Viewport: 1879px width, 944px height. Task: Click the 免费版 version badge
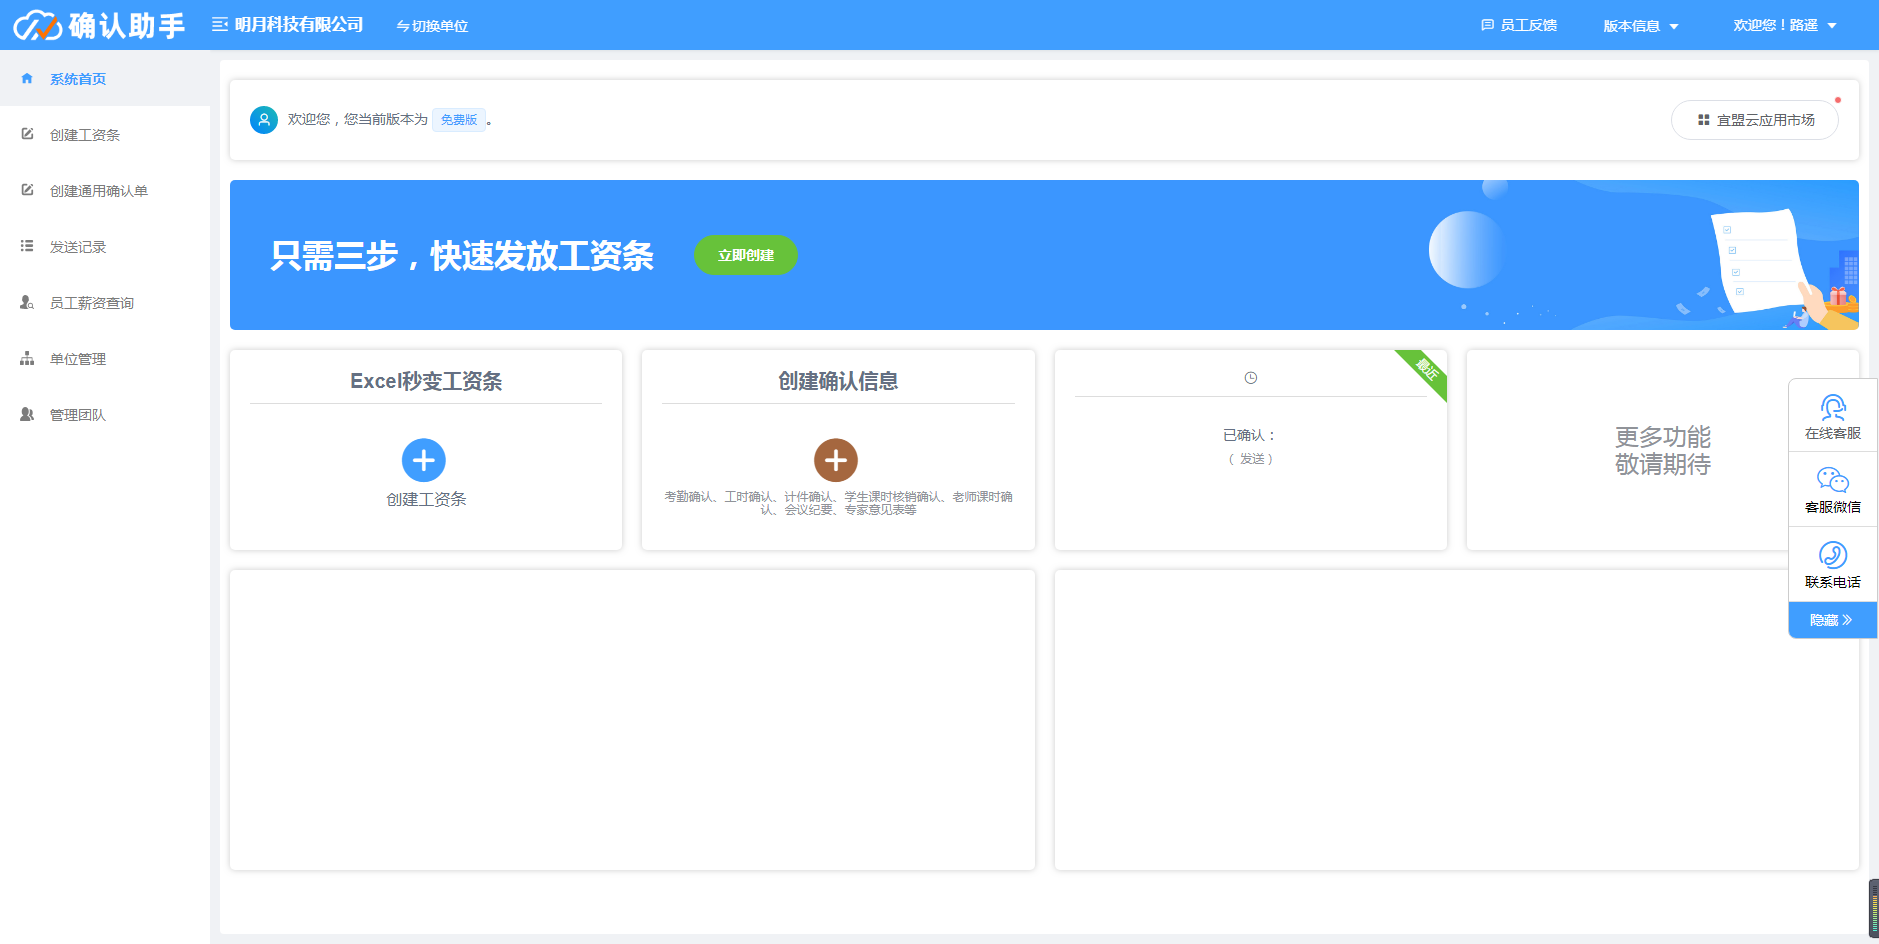pos(459,120)
